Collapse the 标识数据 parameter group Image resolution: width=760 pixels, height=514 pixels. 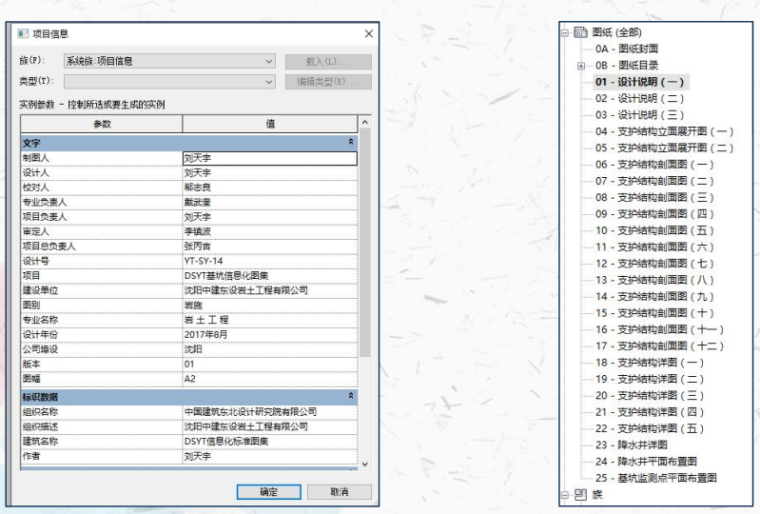tap(350, 396)
